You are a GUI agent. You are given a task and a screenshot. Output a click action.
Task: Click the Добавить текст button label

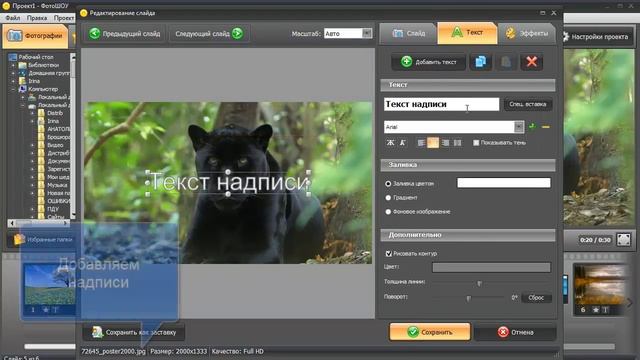pyautogui.click(x=436, y=62)
